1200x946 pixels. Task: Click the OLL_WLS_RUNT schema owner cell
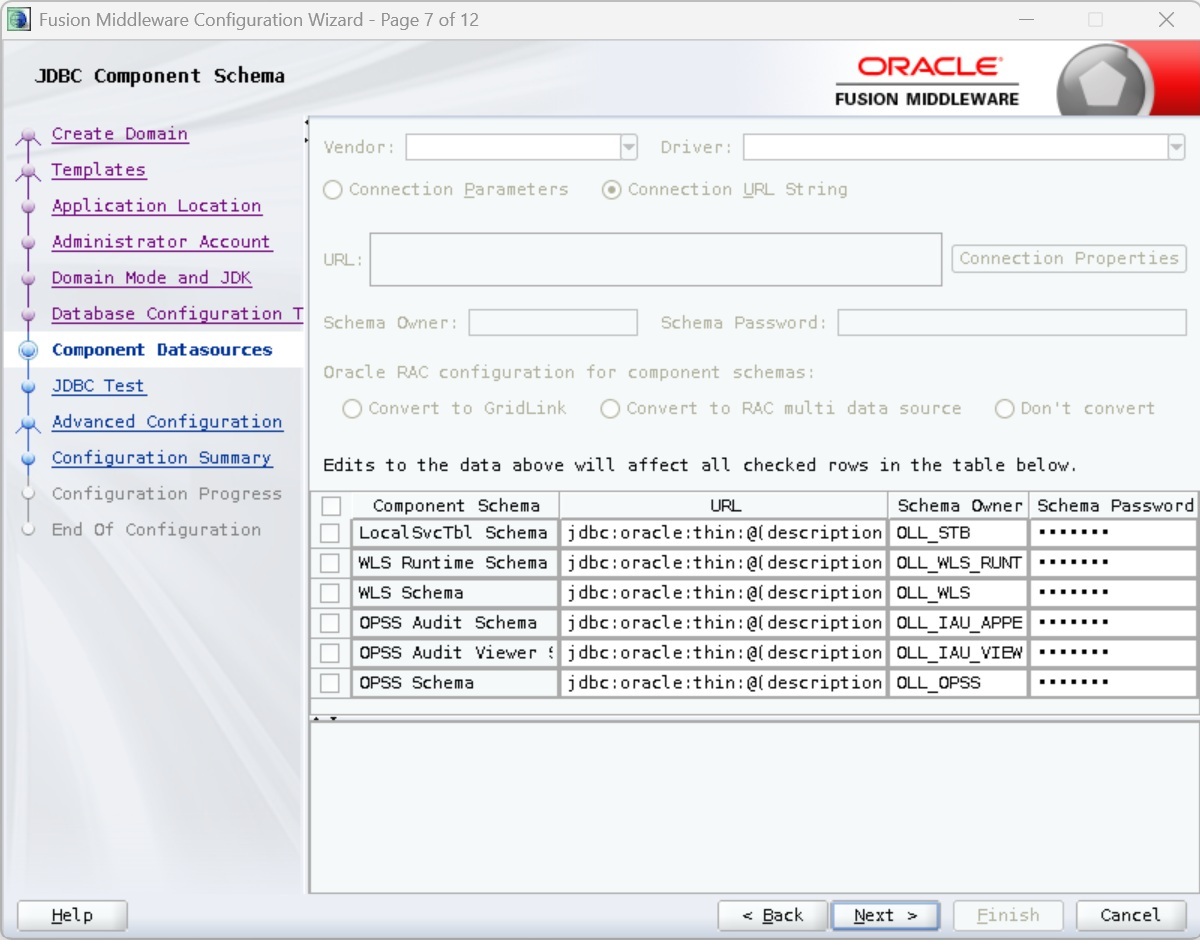coord(959,564)
